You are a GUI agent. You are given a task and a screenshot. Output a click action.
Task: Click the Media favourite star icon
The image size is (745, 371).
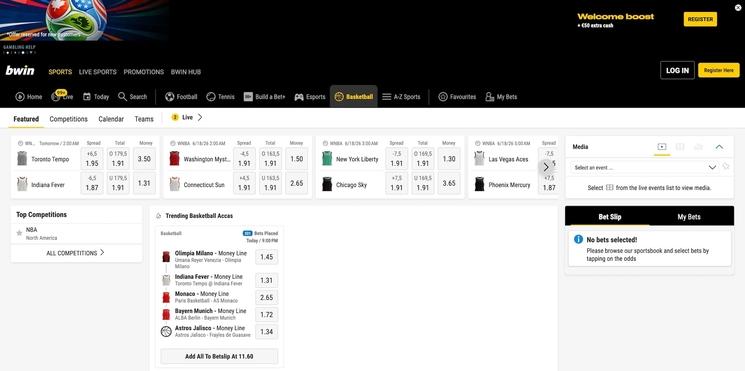point(726,166)
